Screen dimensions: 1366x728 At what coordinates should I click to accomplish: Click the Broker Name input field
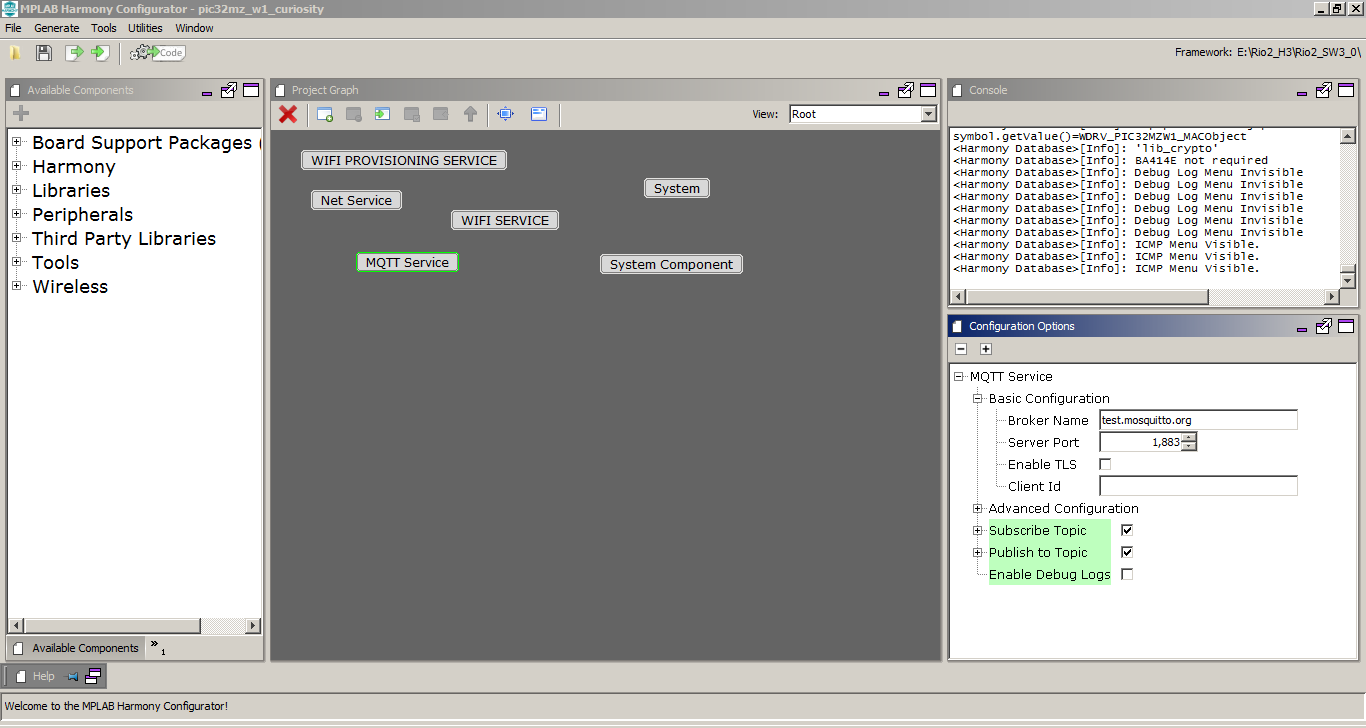tap(1198, 420)
